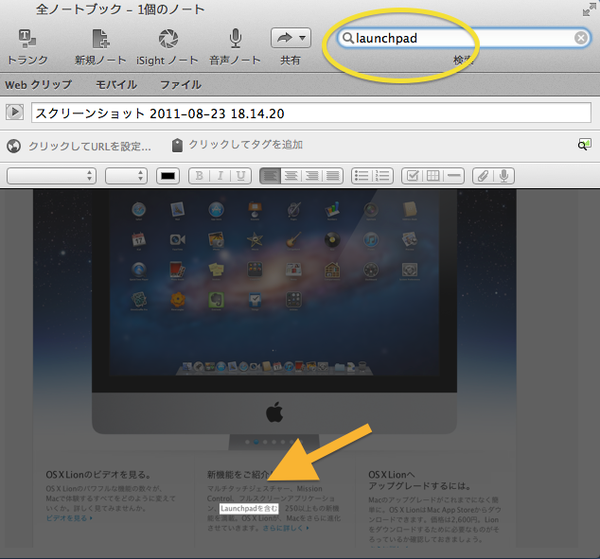Viewport: 600px width, 559px height.
Task: Add a tag via クリックしてタグを追加
Action: [x=246, y=145]
